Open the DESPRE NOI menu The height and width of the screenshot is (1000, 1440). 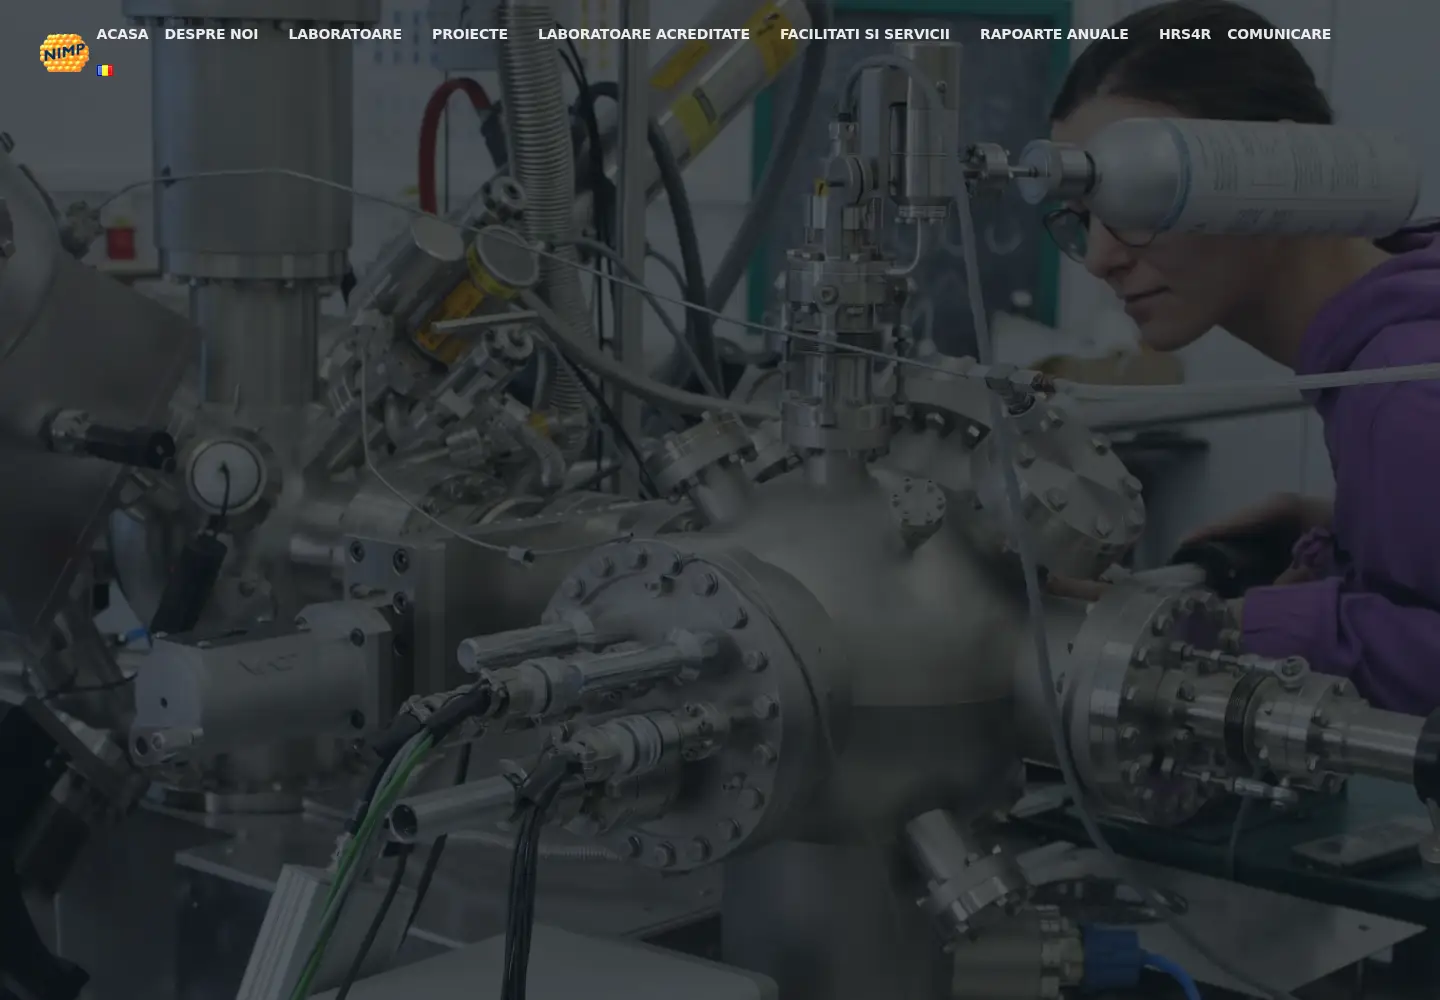pos(211,34)
